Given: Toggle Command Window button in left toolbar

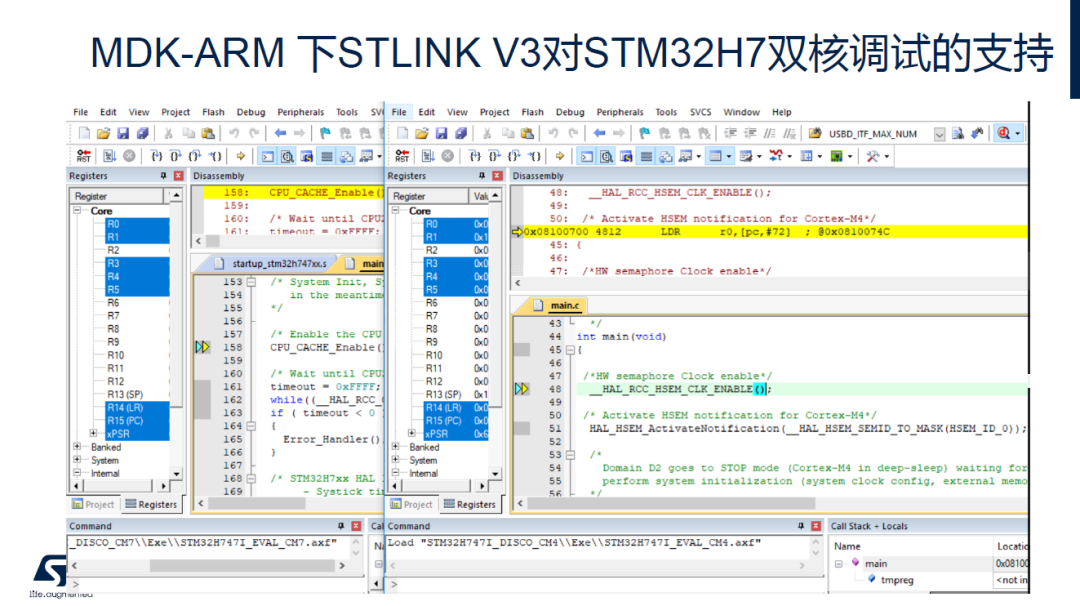Looking at the screenshot, I should (267, 156).
